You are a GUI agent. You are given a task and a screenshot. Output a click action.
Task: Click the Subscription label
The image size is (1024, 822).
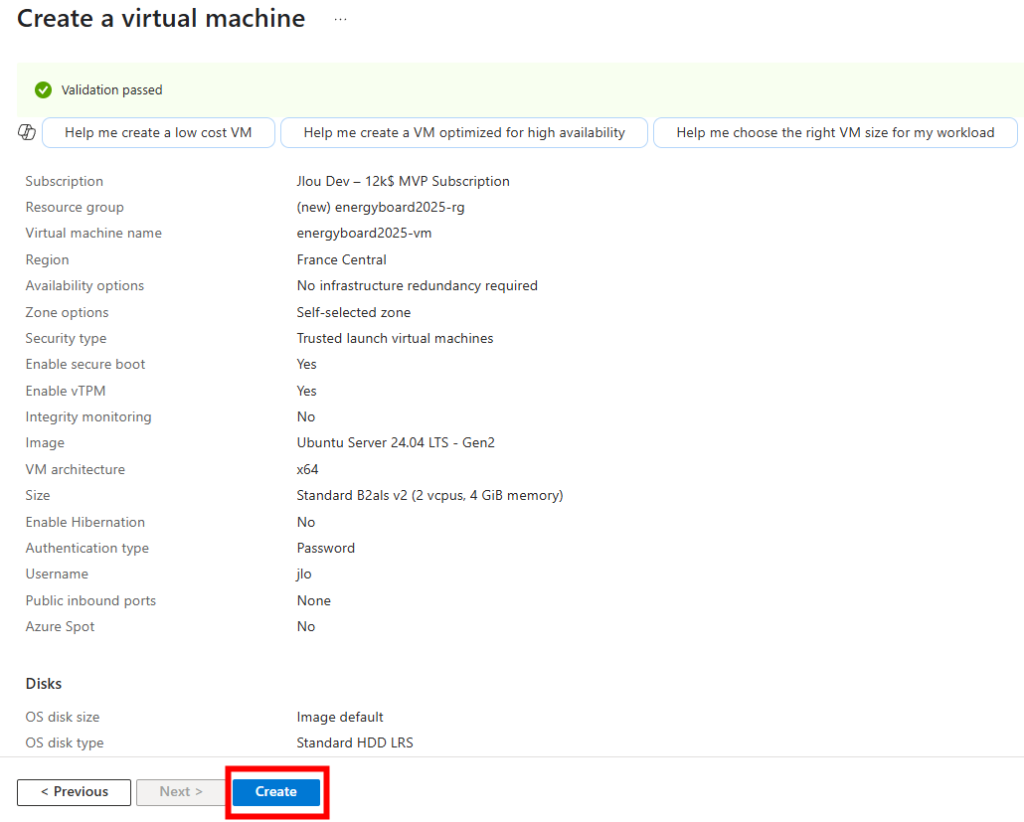click(64, 181)
